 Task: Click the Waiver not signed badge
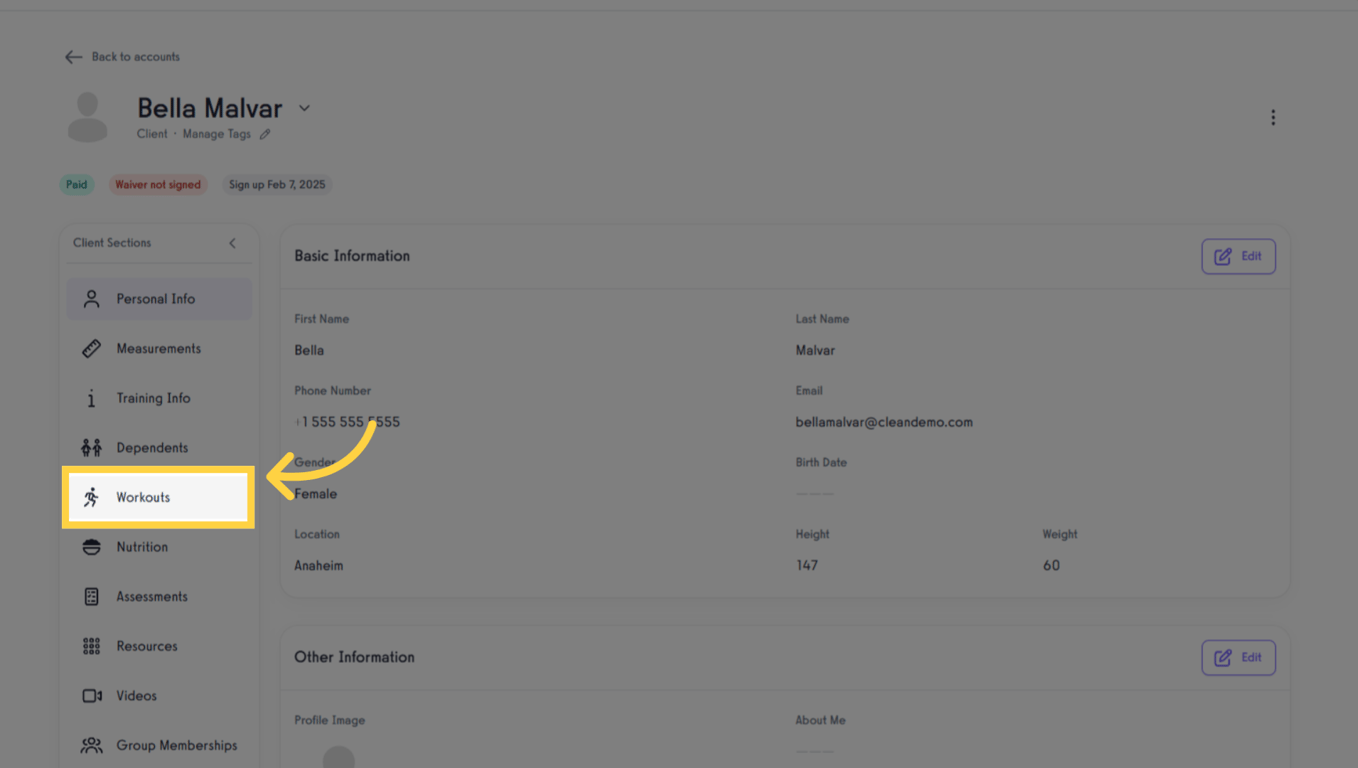(x=158, y=184)
